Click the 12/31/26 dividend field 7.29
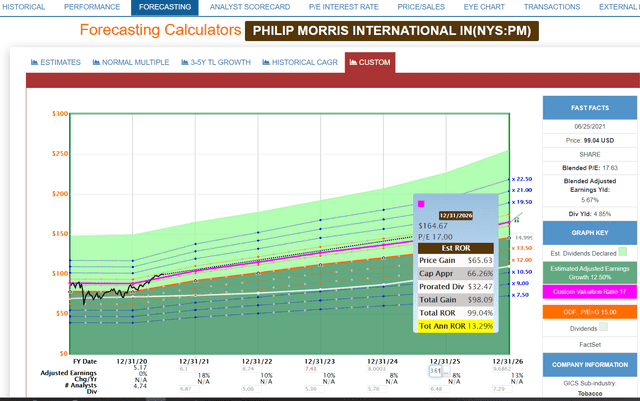Viewport: 640px width, 401px height. click(502, 389)
